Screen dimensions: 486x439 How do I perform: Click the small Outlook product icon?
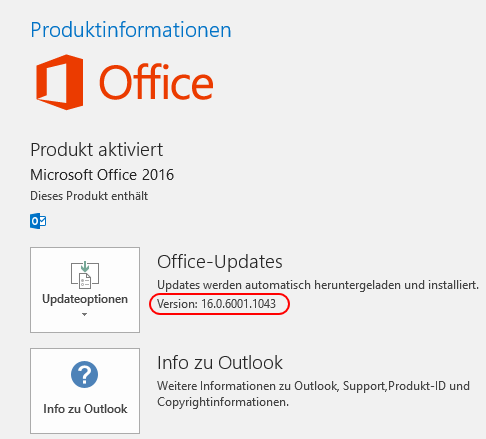(x=38, y=221)
